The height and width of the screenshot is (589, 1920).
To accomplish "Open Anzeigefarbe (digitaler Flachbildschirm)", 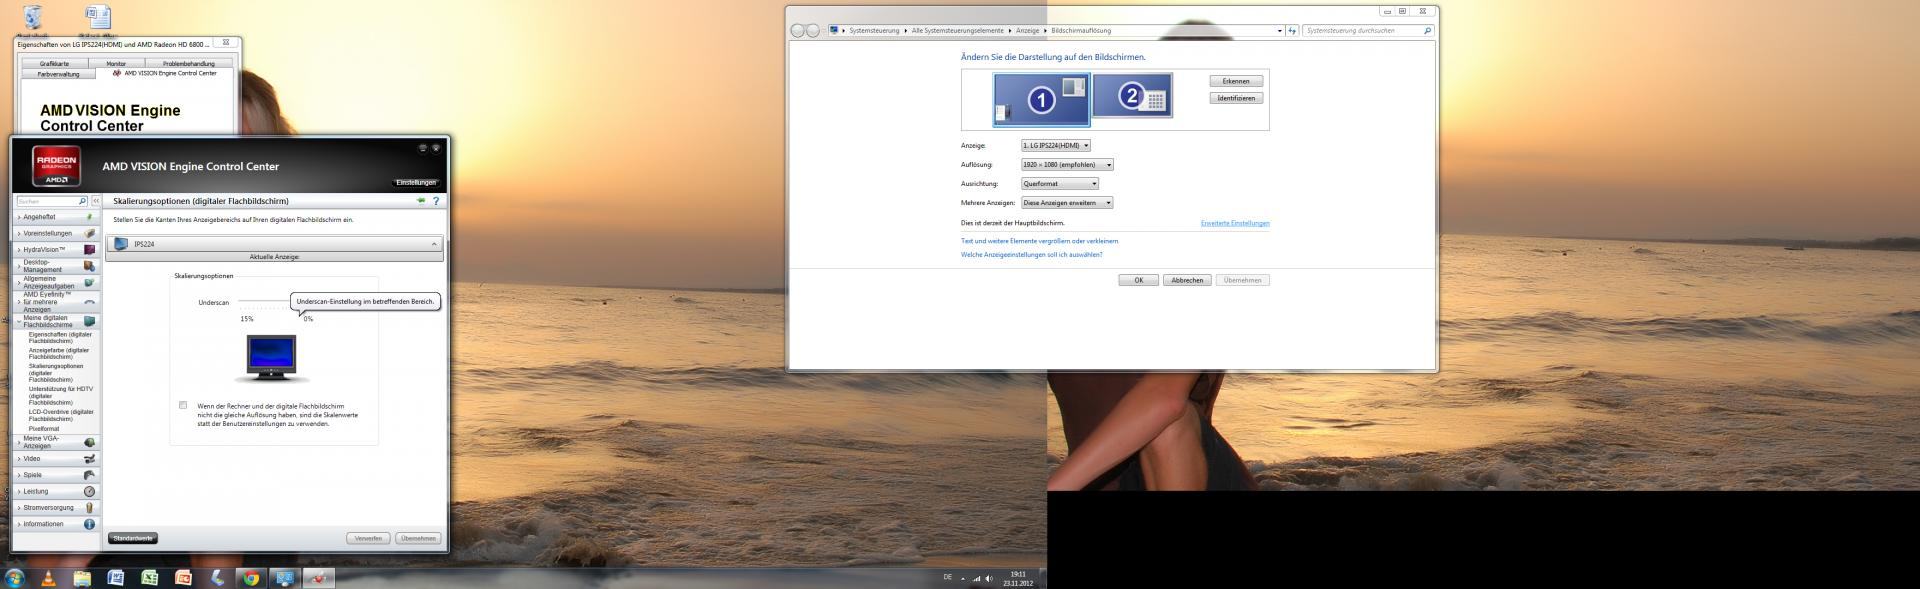I will coord(60,354).
